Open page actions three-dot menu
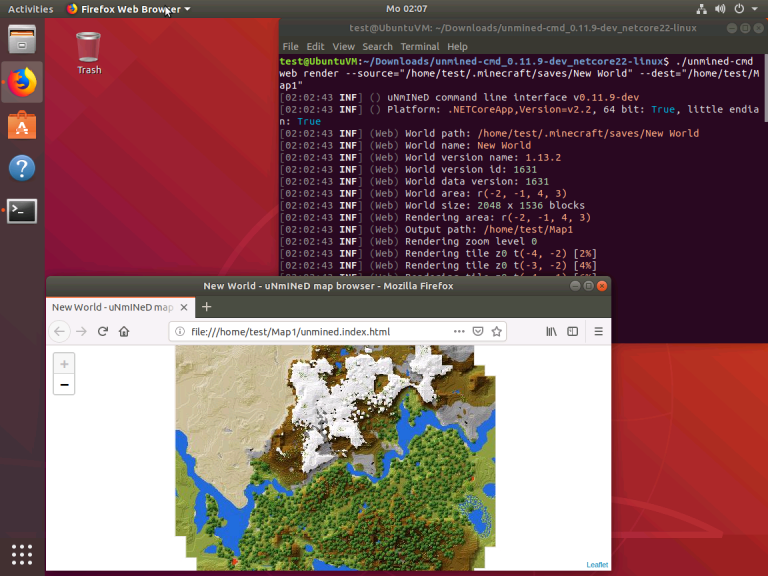This screenshot has width=768, height=576. click(459, 331)
